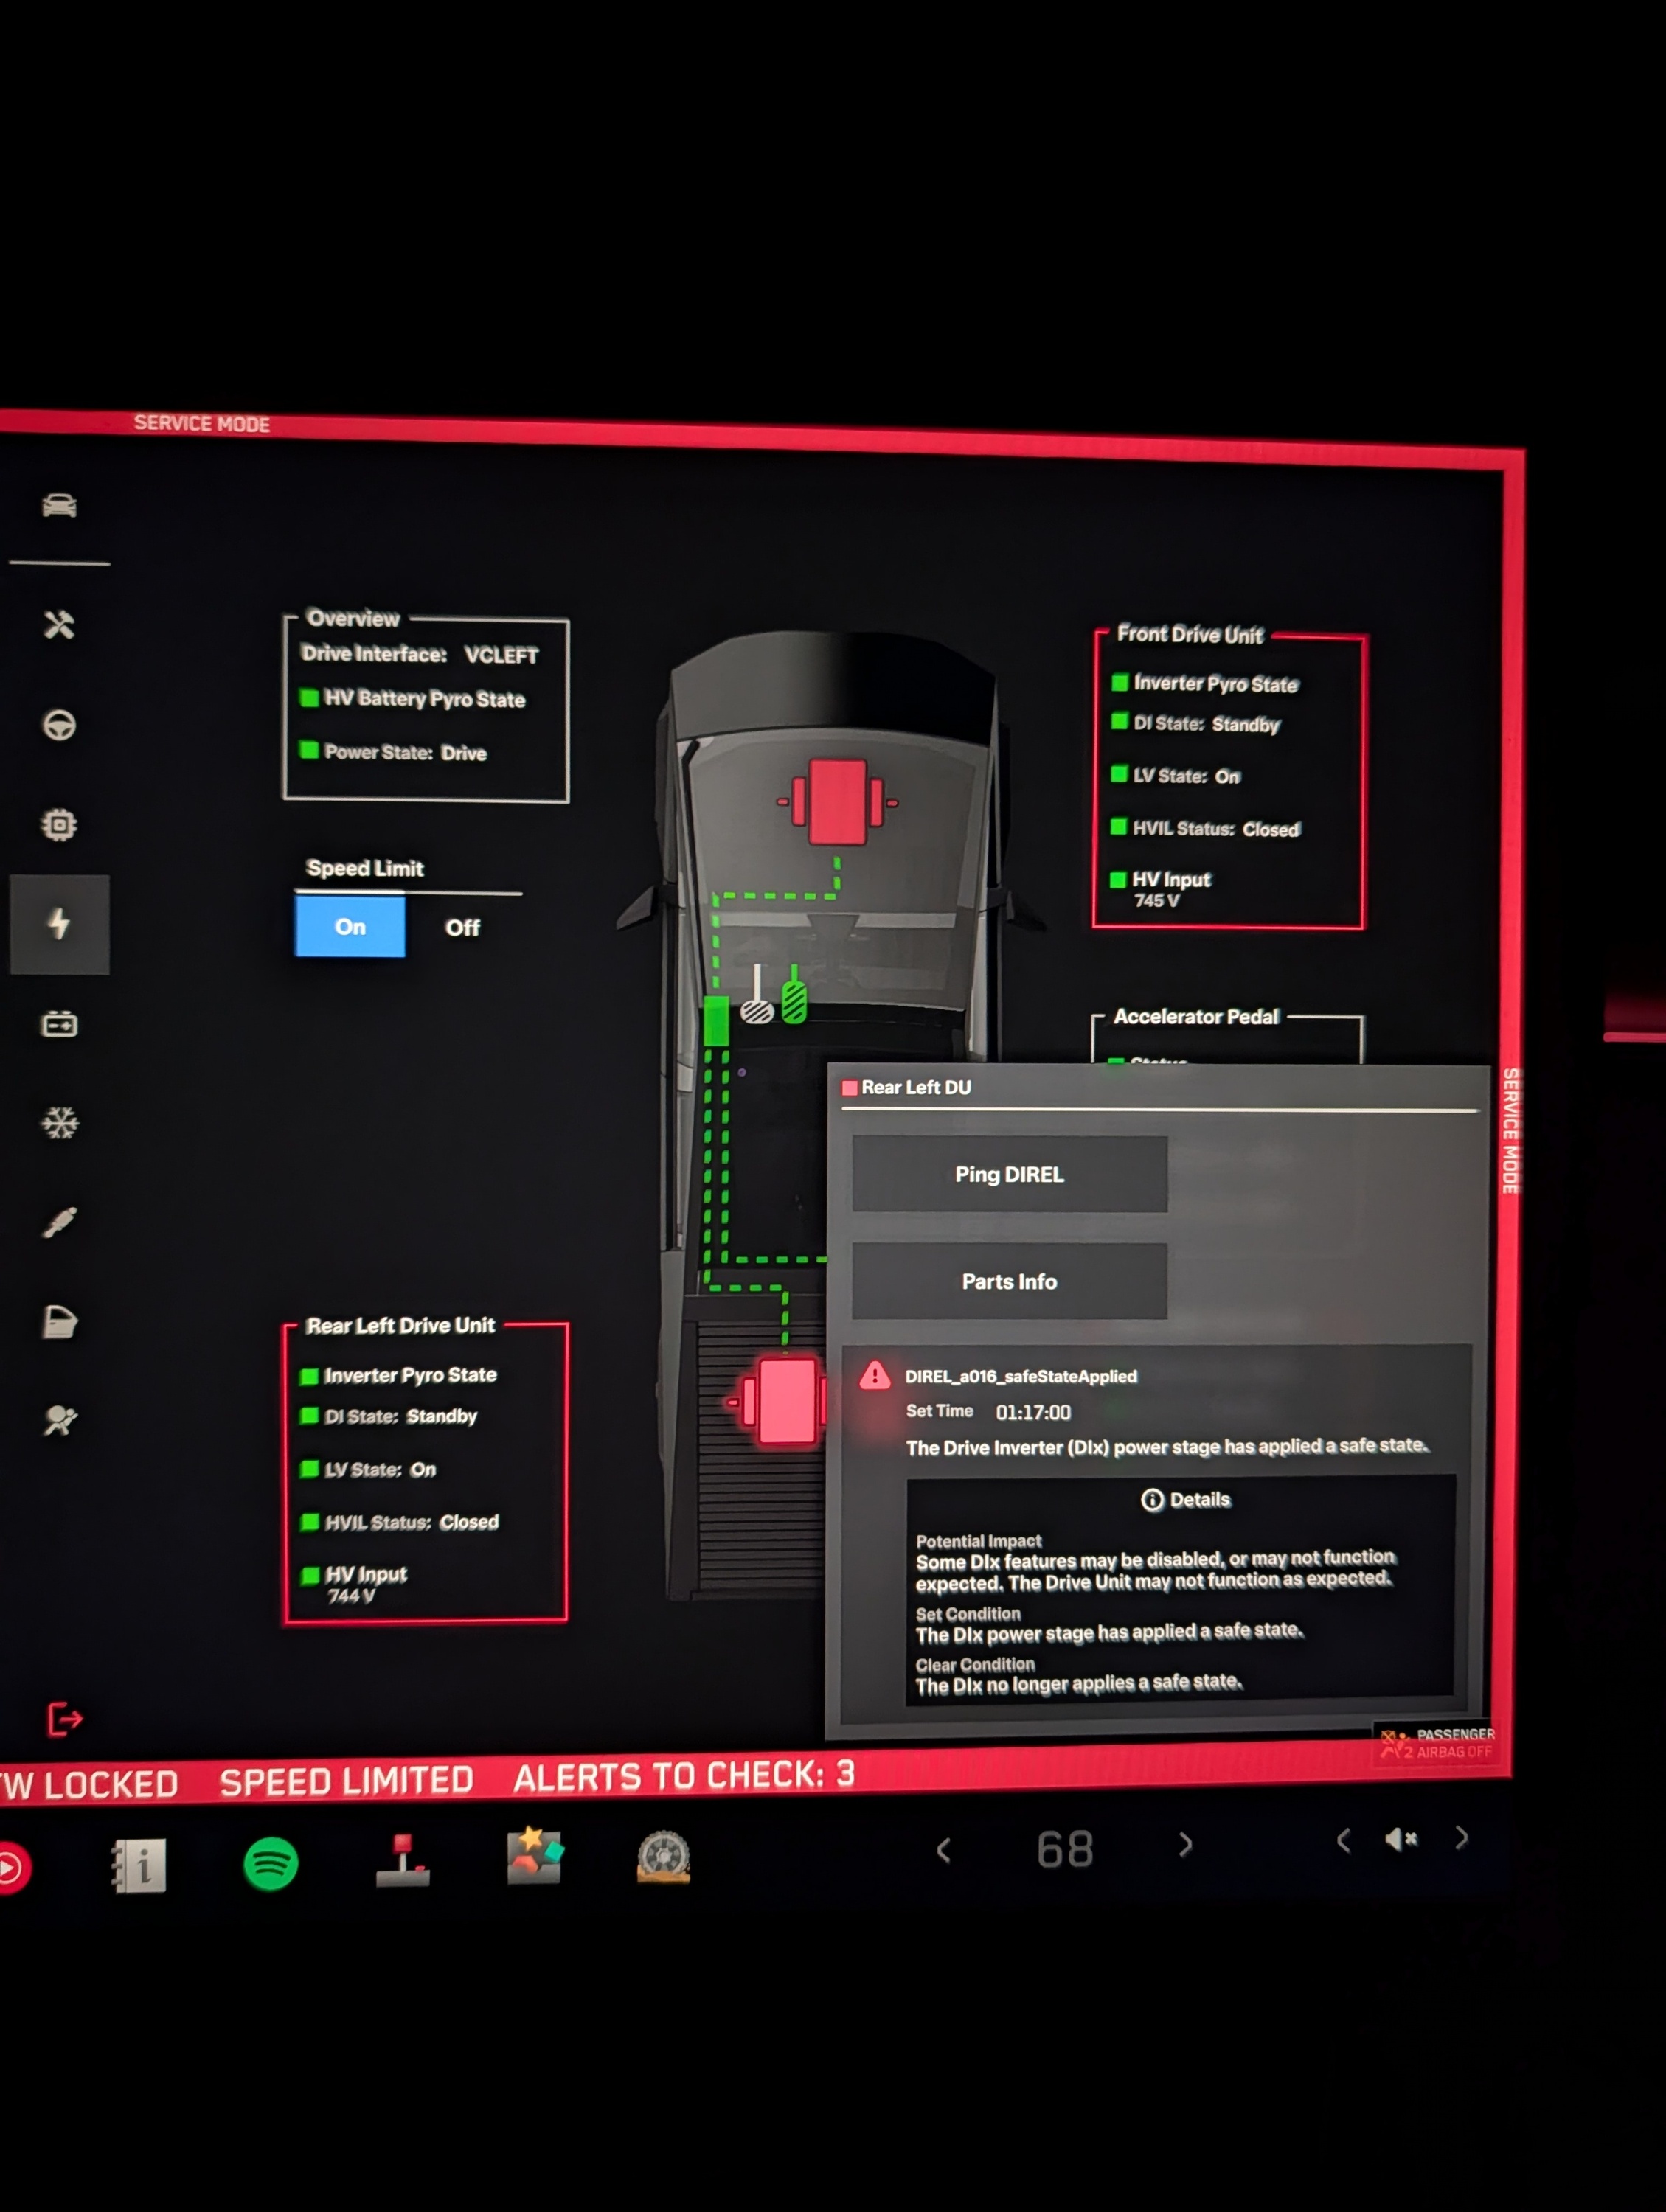Turn Speed Limit Off

click(463, 927)
